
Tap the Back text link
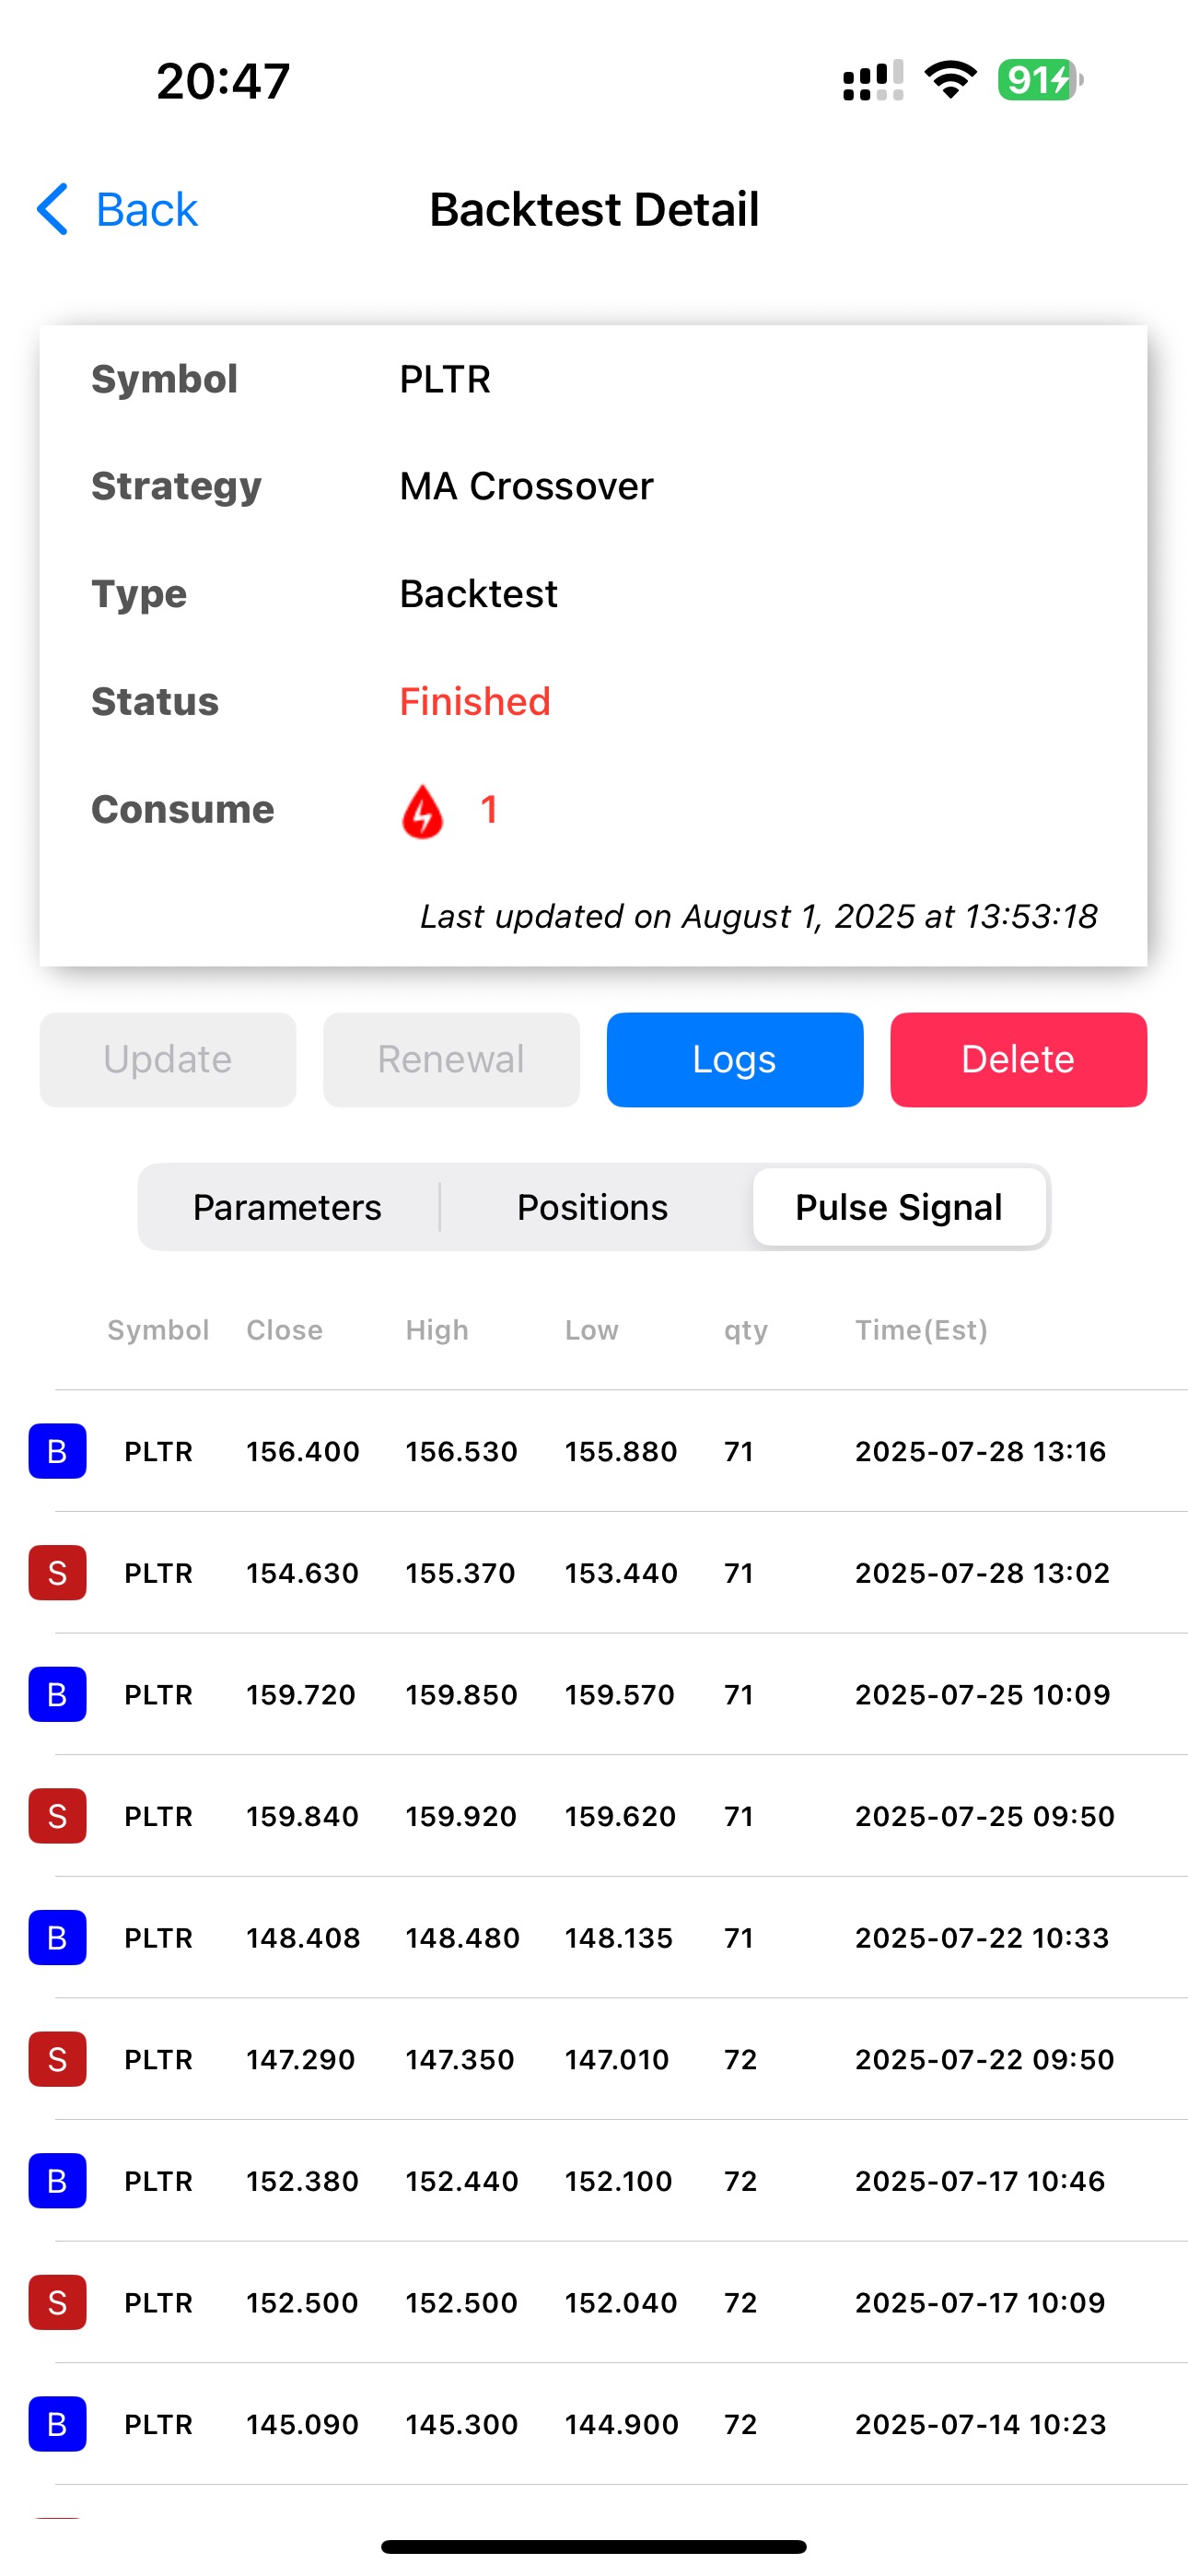(146, 210)
